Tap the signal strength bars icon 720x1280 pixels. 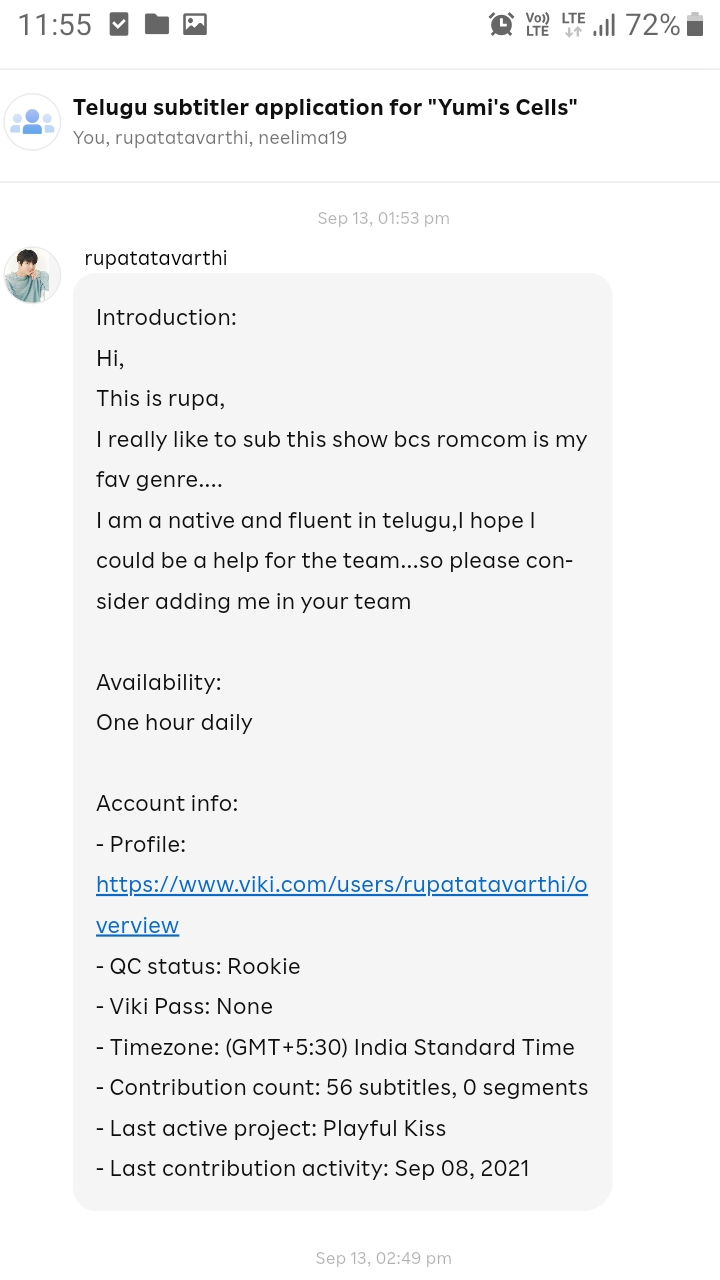[x=603, y=25]
